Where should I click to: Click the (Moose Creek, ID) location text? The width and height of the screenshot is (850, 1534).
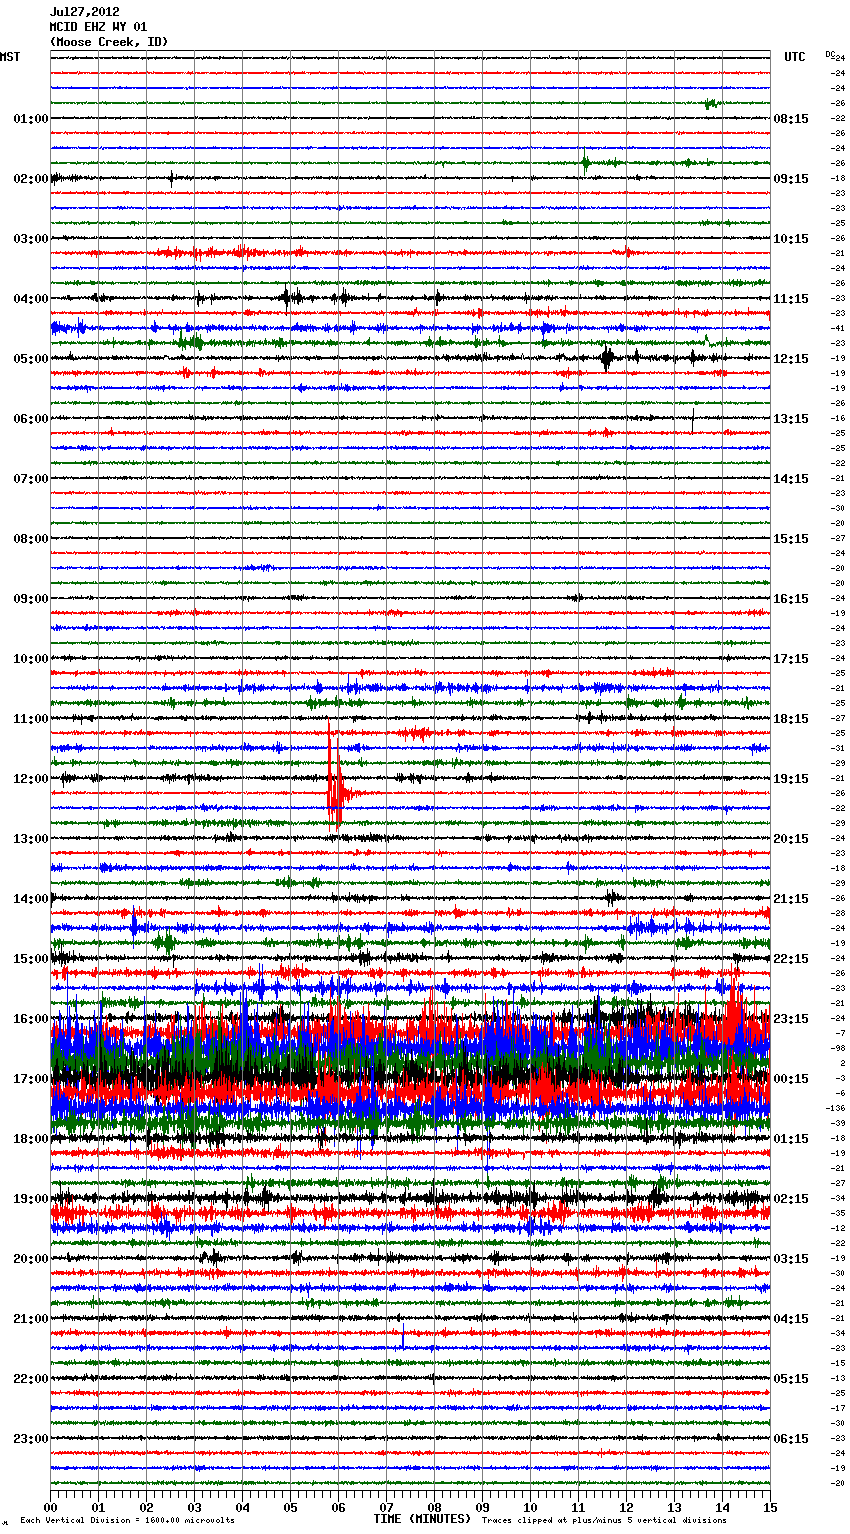tap(109, 42)
